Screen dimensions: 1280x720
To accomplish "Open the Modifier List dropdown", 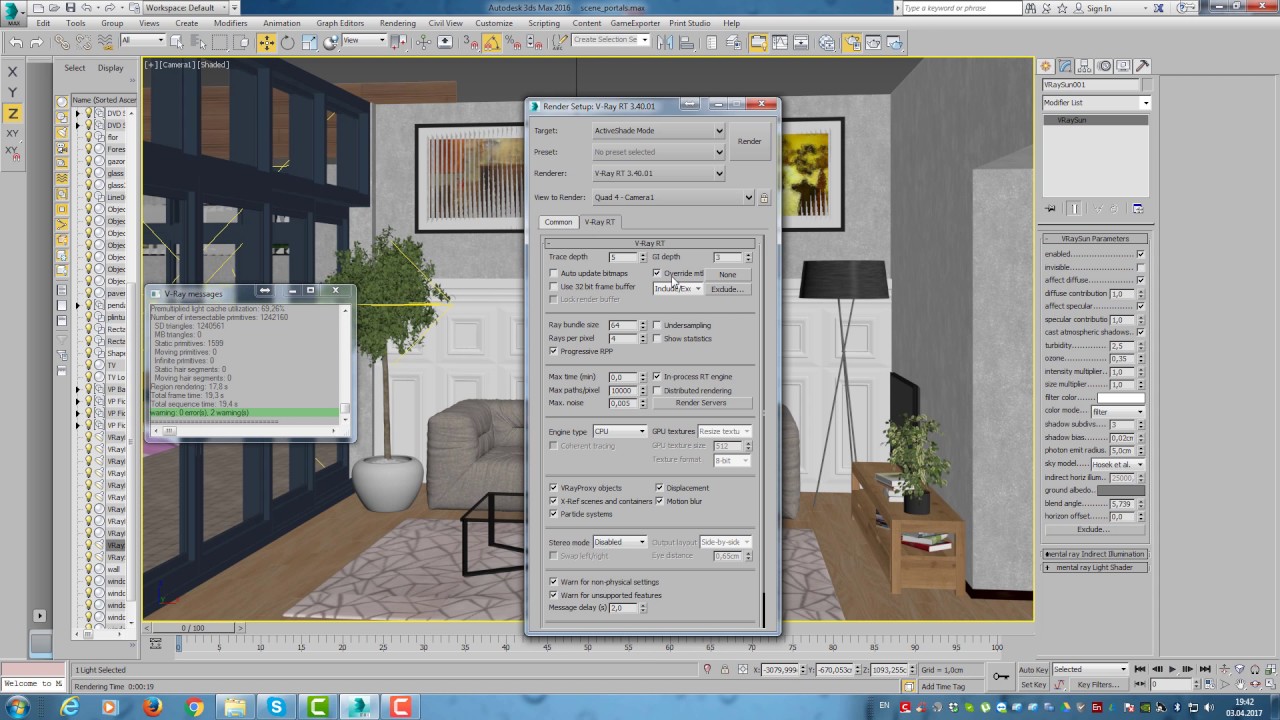I will 1096,102.
